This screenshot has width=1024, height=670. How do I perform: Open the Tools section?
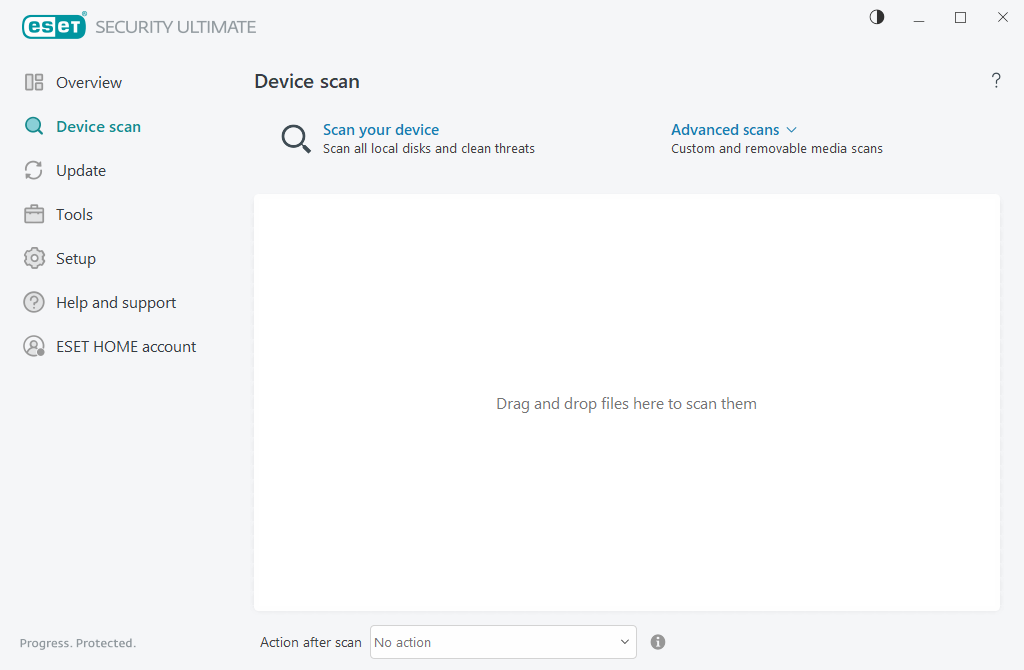[74, 214]
